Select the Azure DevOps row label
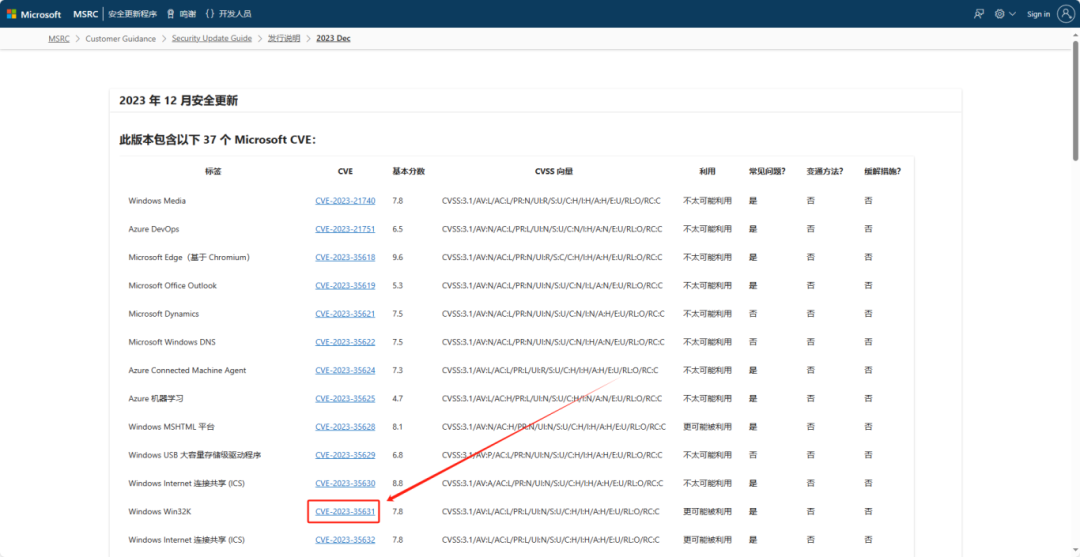Screen dimensions: 1080x557 (154, 229)
